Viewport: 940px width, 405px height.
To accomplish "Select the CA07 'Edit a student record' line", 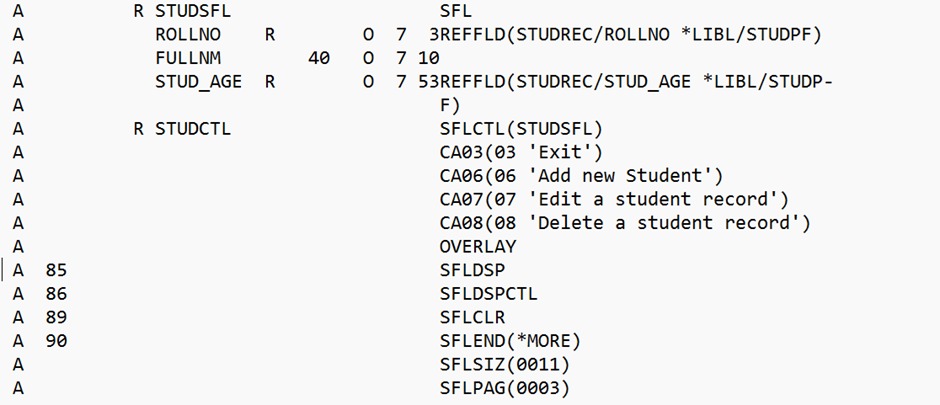I will 614,200.
